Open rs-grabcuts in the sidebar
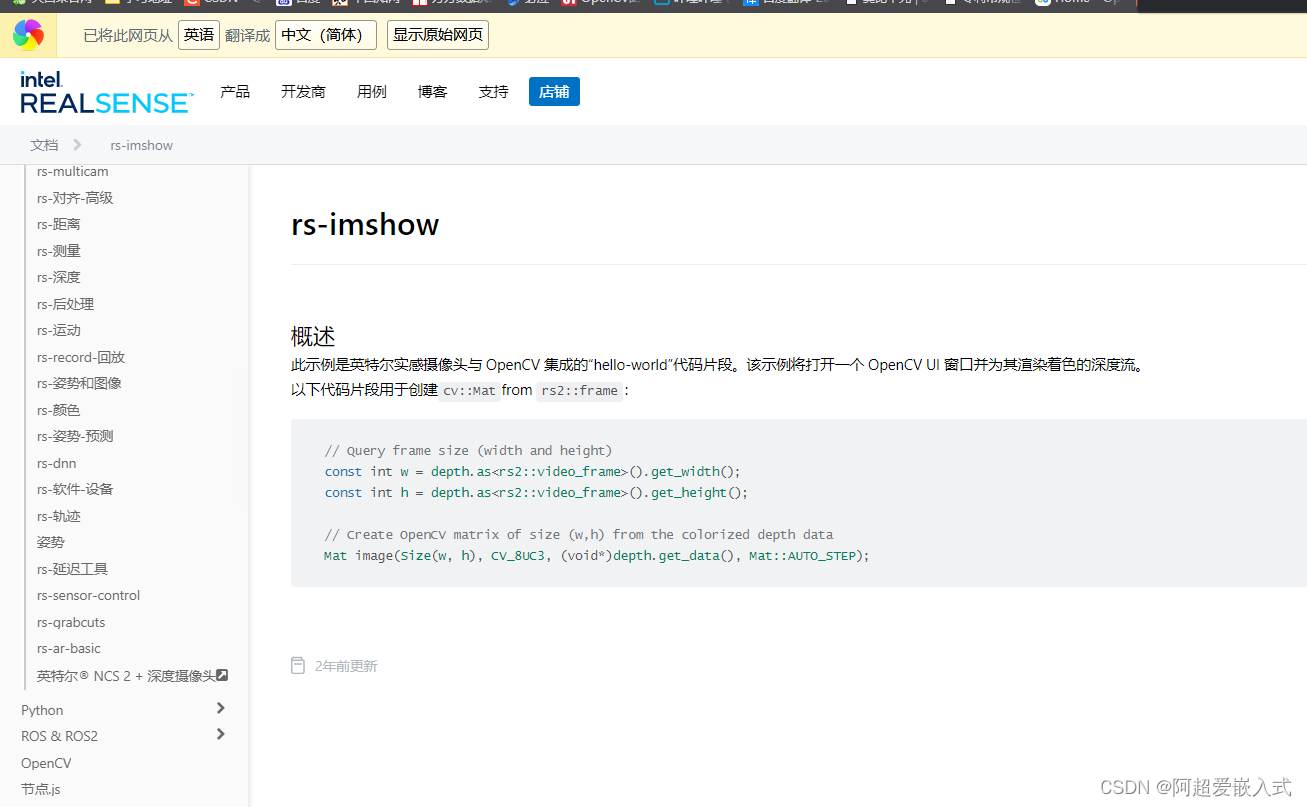 click(71, 622)
